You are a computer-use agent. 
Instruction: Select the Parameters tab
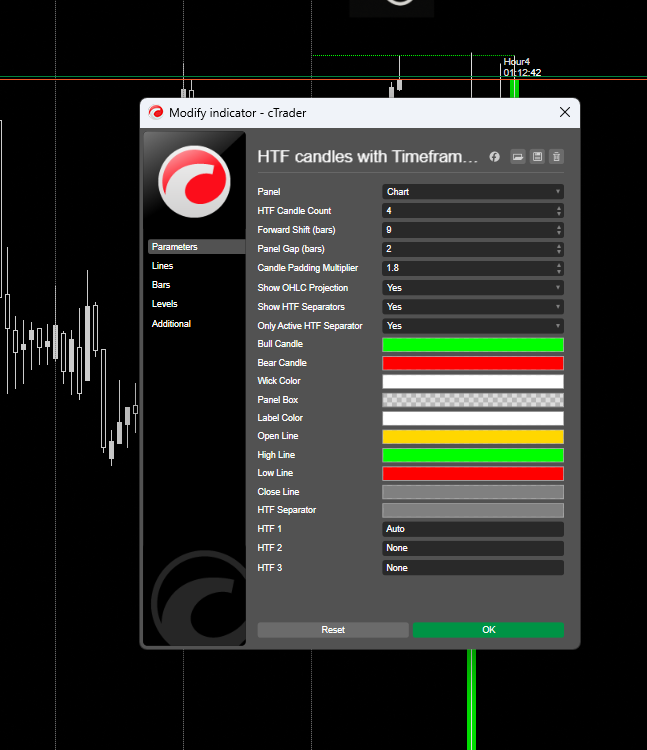click(x=196, y=247)
